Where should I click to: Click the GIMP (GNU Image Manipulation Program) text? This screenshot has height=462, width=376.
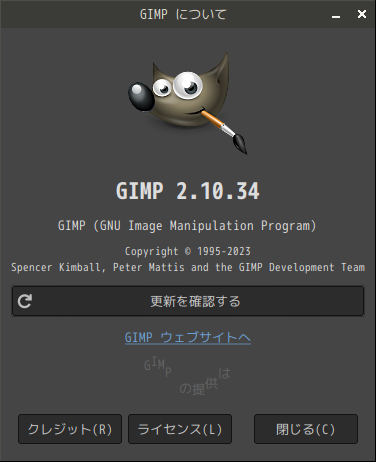pos(187,226)
